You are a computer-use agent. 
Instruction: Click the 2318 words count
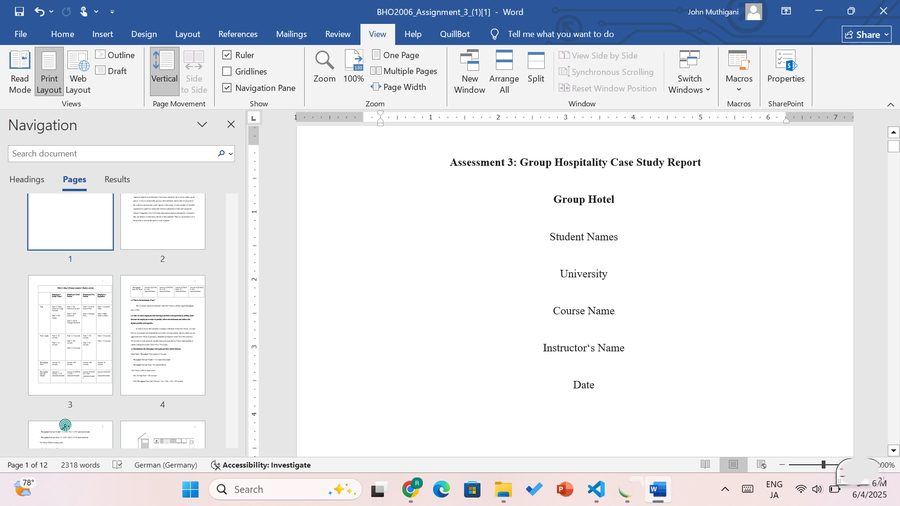80,465
